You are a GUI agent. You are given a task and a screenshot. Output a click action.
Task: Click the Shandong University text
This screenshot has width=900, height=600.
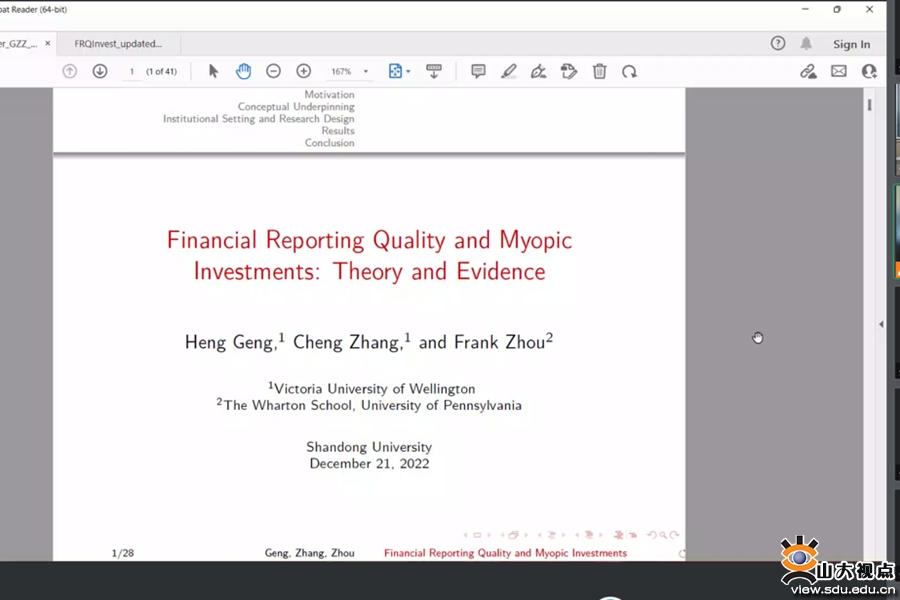369,447
